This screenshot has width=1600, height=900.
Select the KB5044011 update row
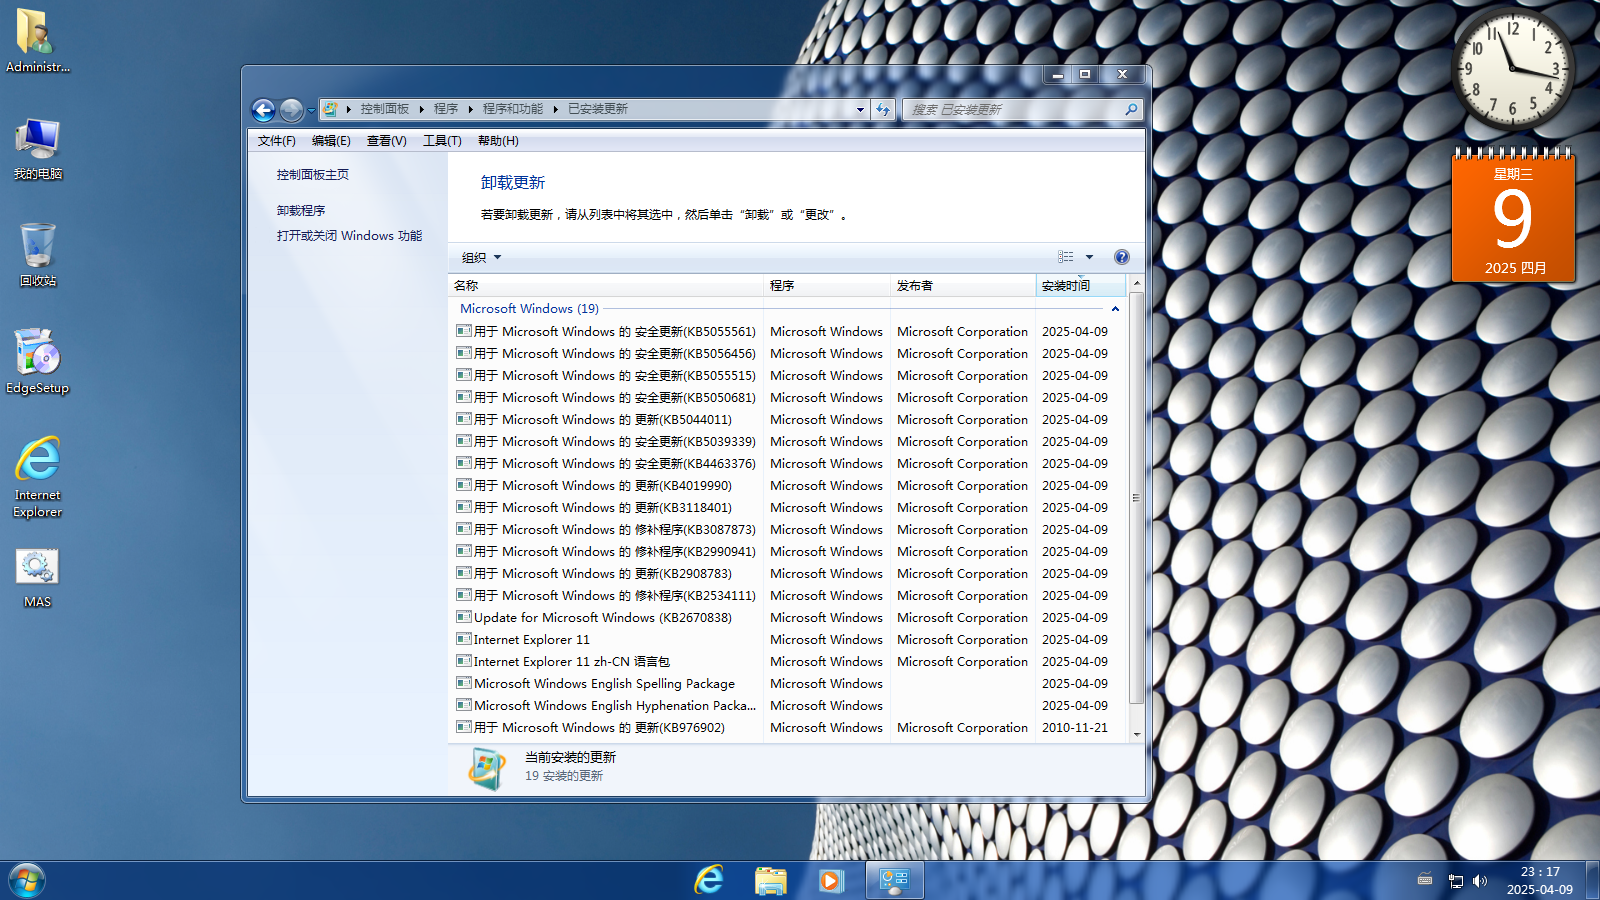(788, 420)
